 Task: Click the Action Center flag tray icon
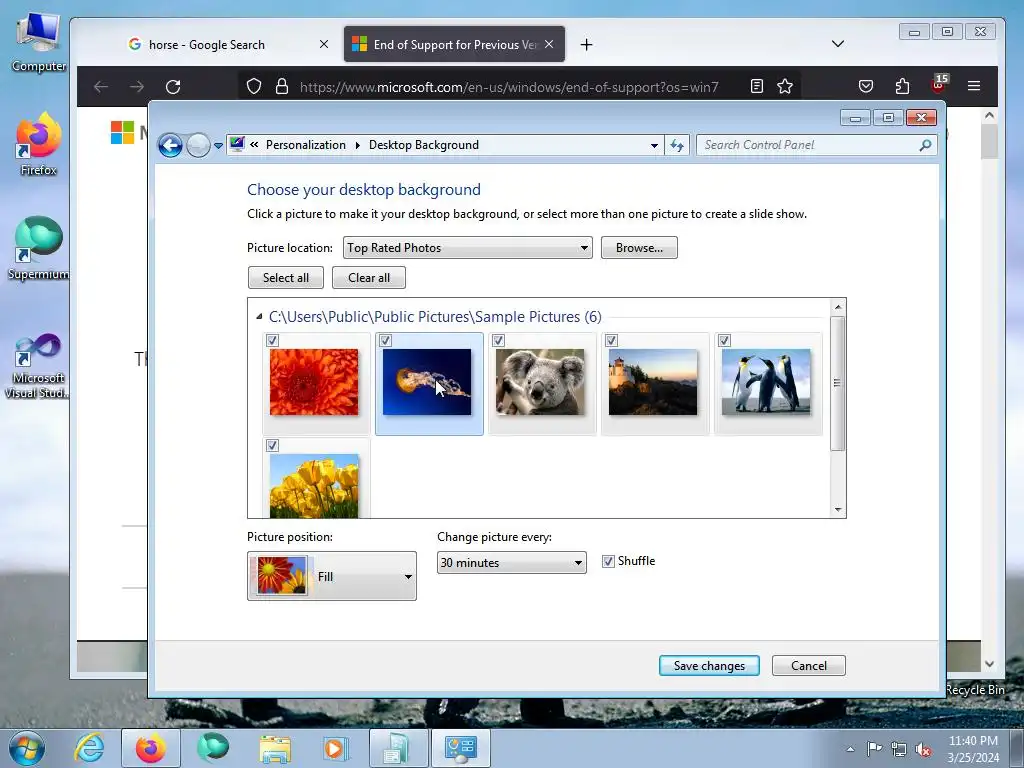coord(874,748)
